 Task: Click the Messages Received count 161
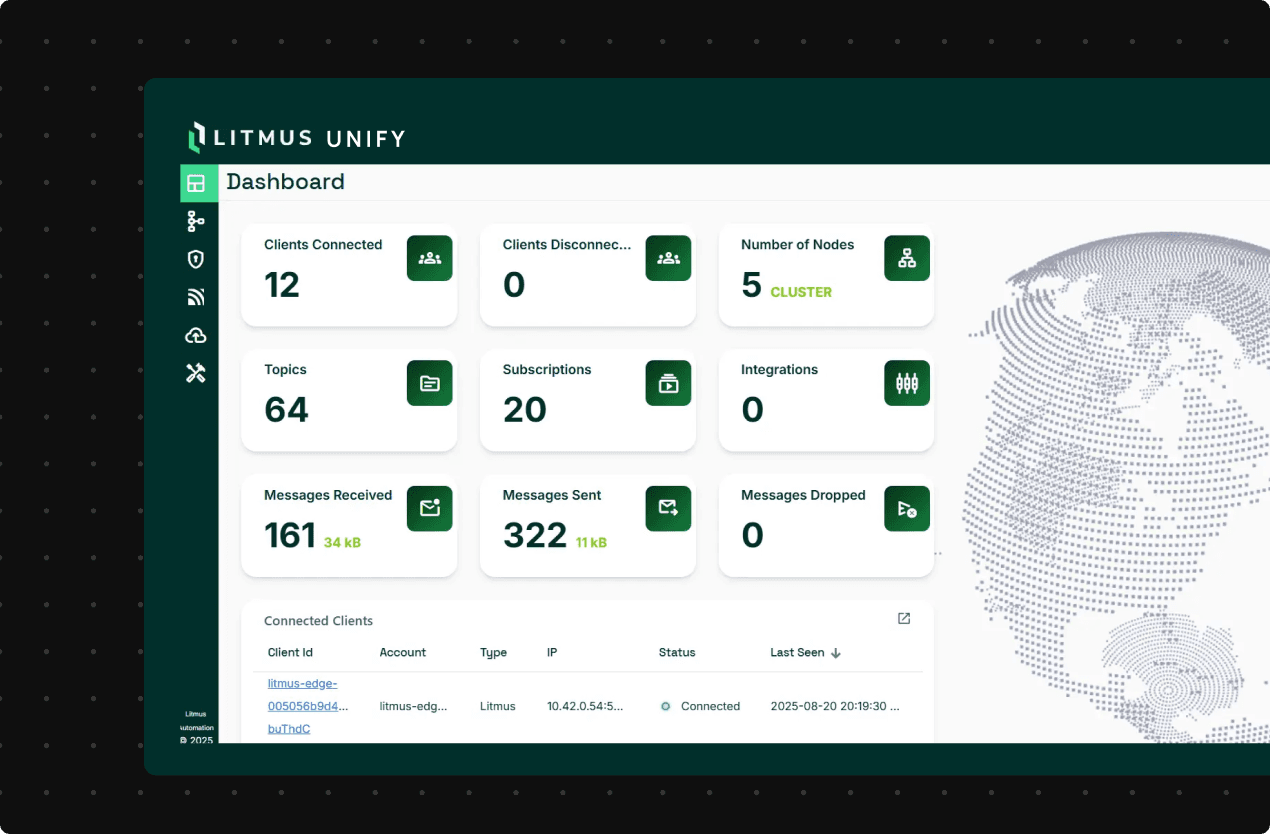290,536
